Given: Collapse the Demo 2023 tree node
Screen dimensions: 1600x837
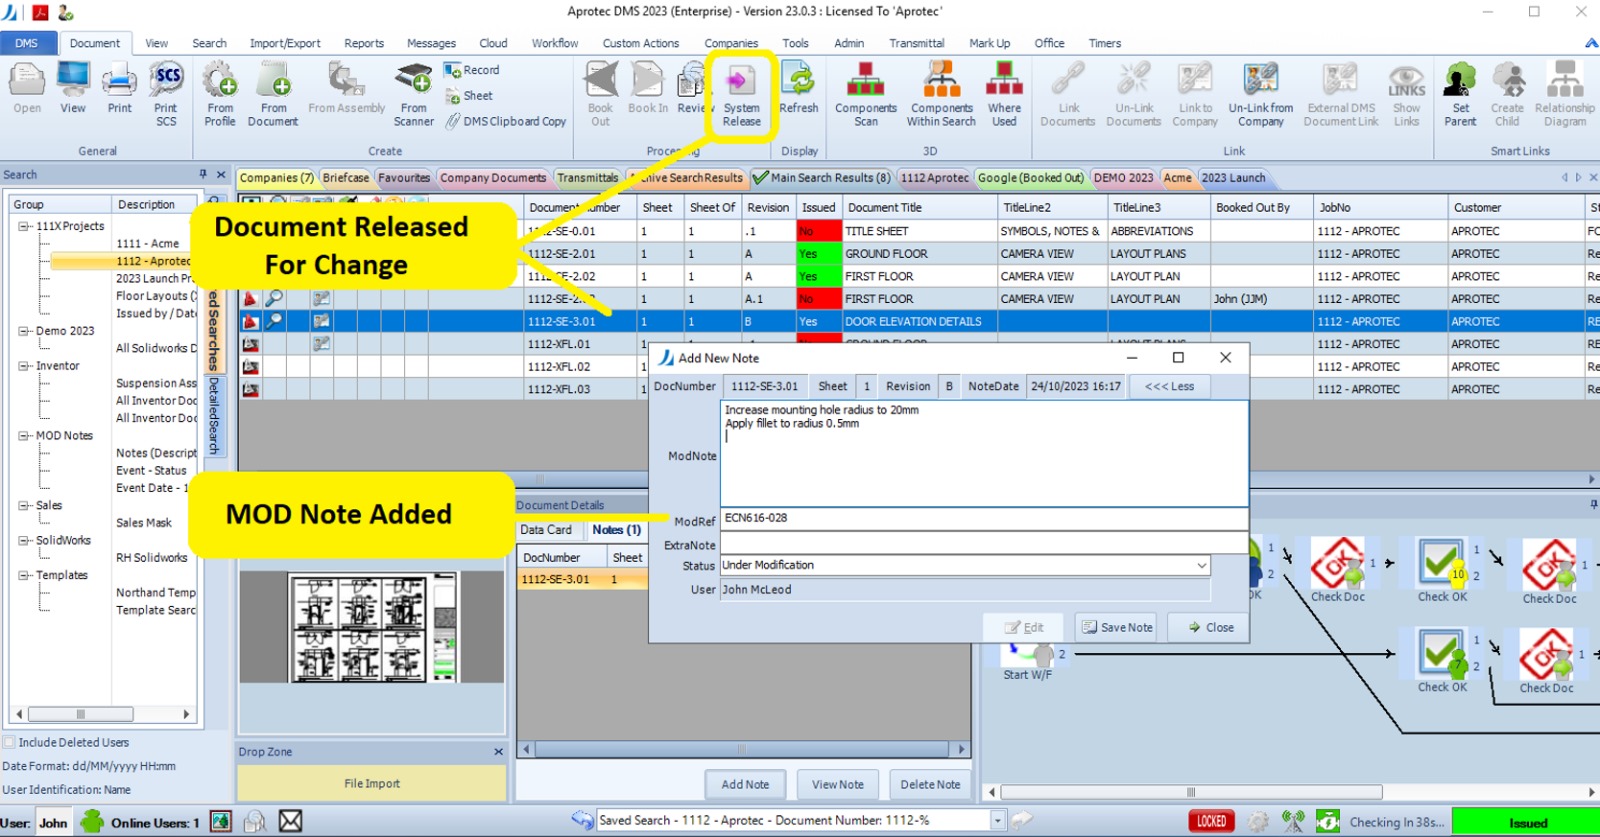Looking at the screenshot, I should (23, 331).
